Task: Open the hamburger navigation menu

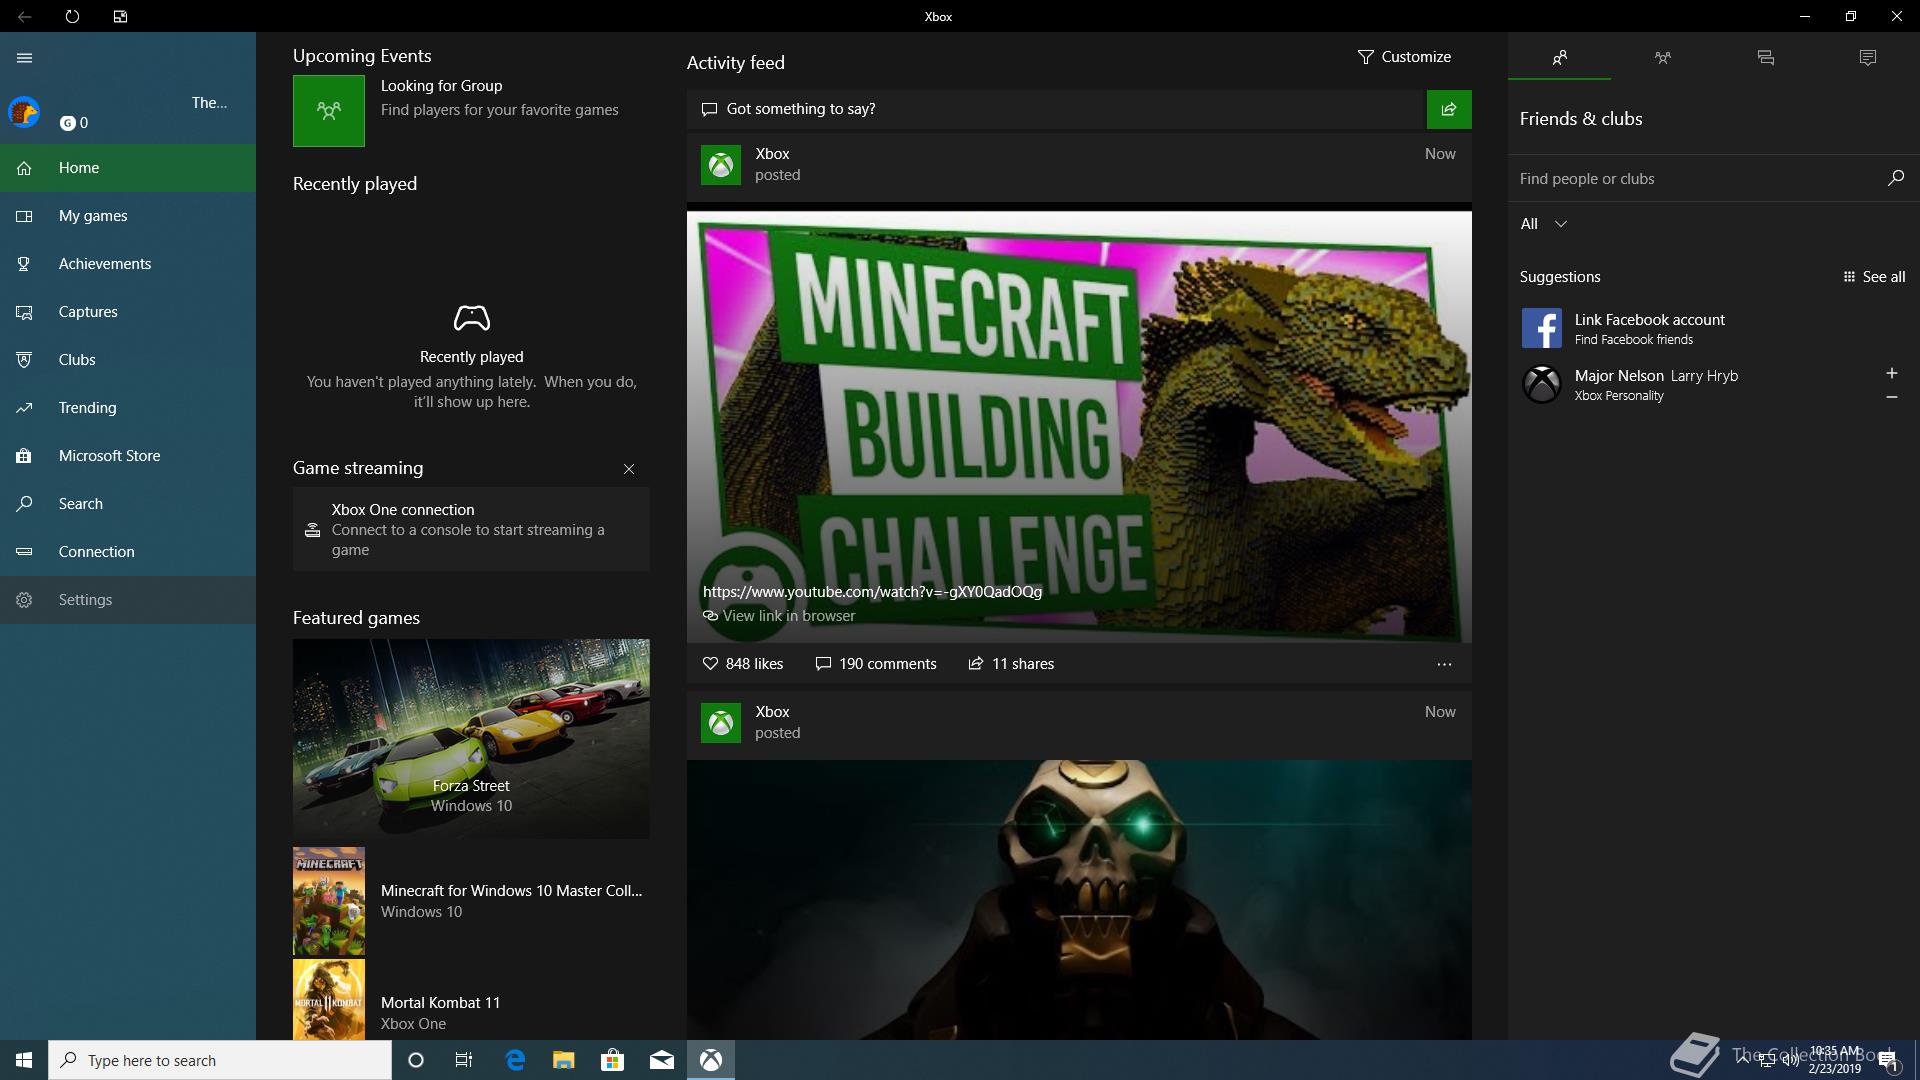Action: pyautogui.click(x=25, y=58)
